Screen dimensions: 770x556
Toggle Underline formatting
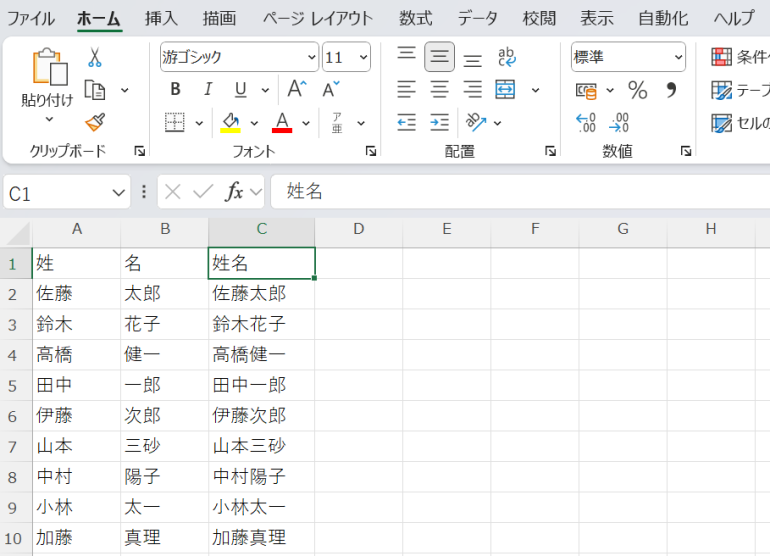pos(240,89)
